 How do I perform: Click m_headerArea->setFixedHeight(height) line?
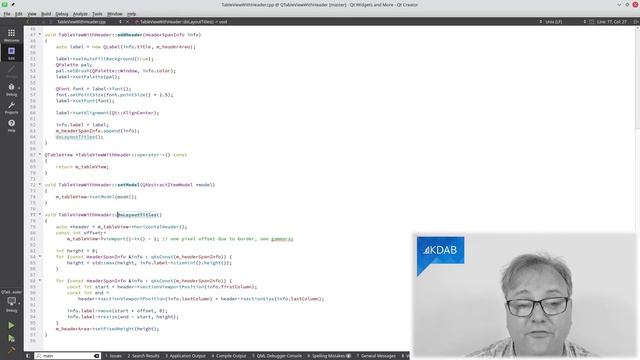(x=107, y=329)
